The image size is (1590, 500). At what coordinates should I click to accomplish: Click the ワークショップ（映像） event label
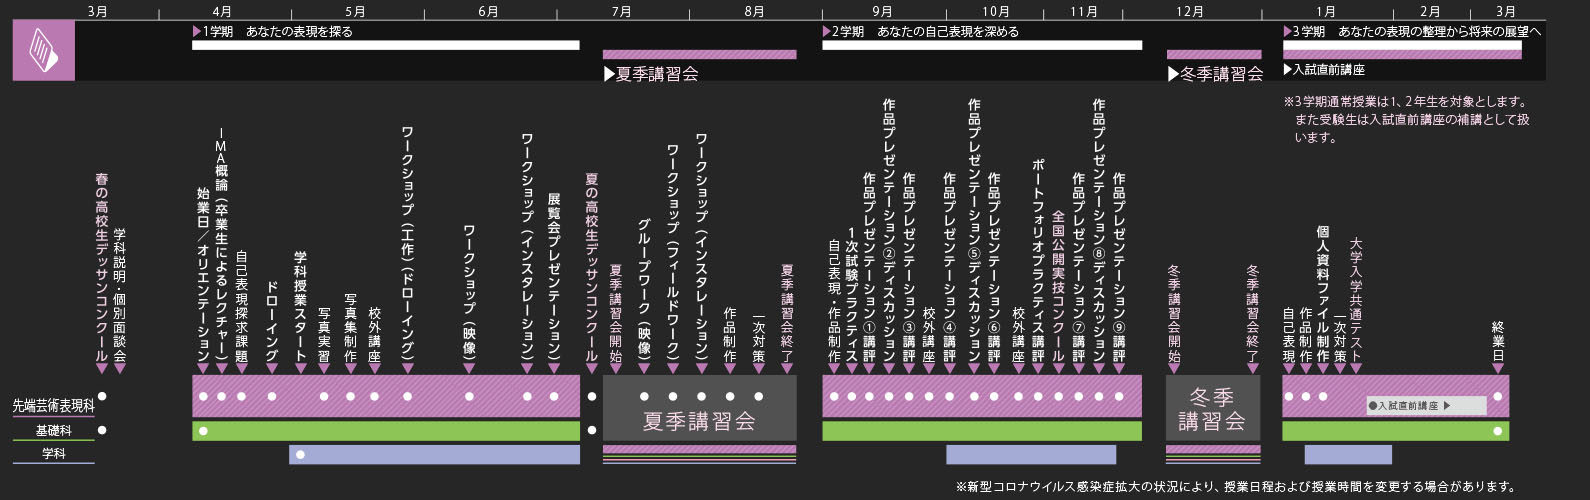pyautogui.click(x=469, y=294)
